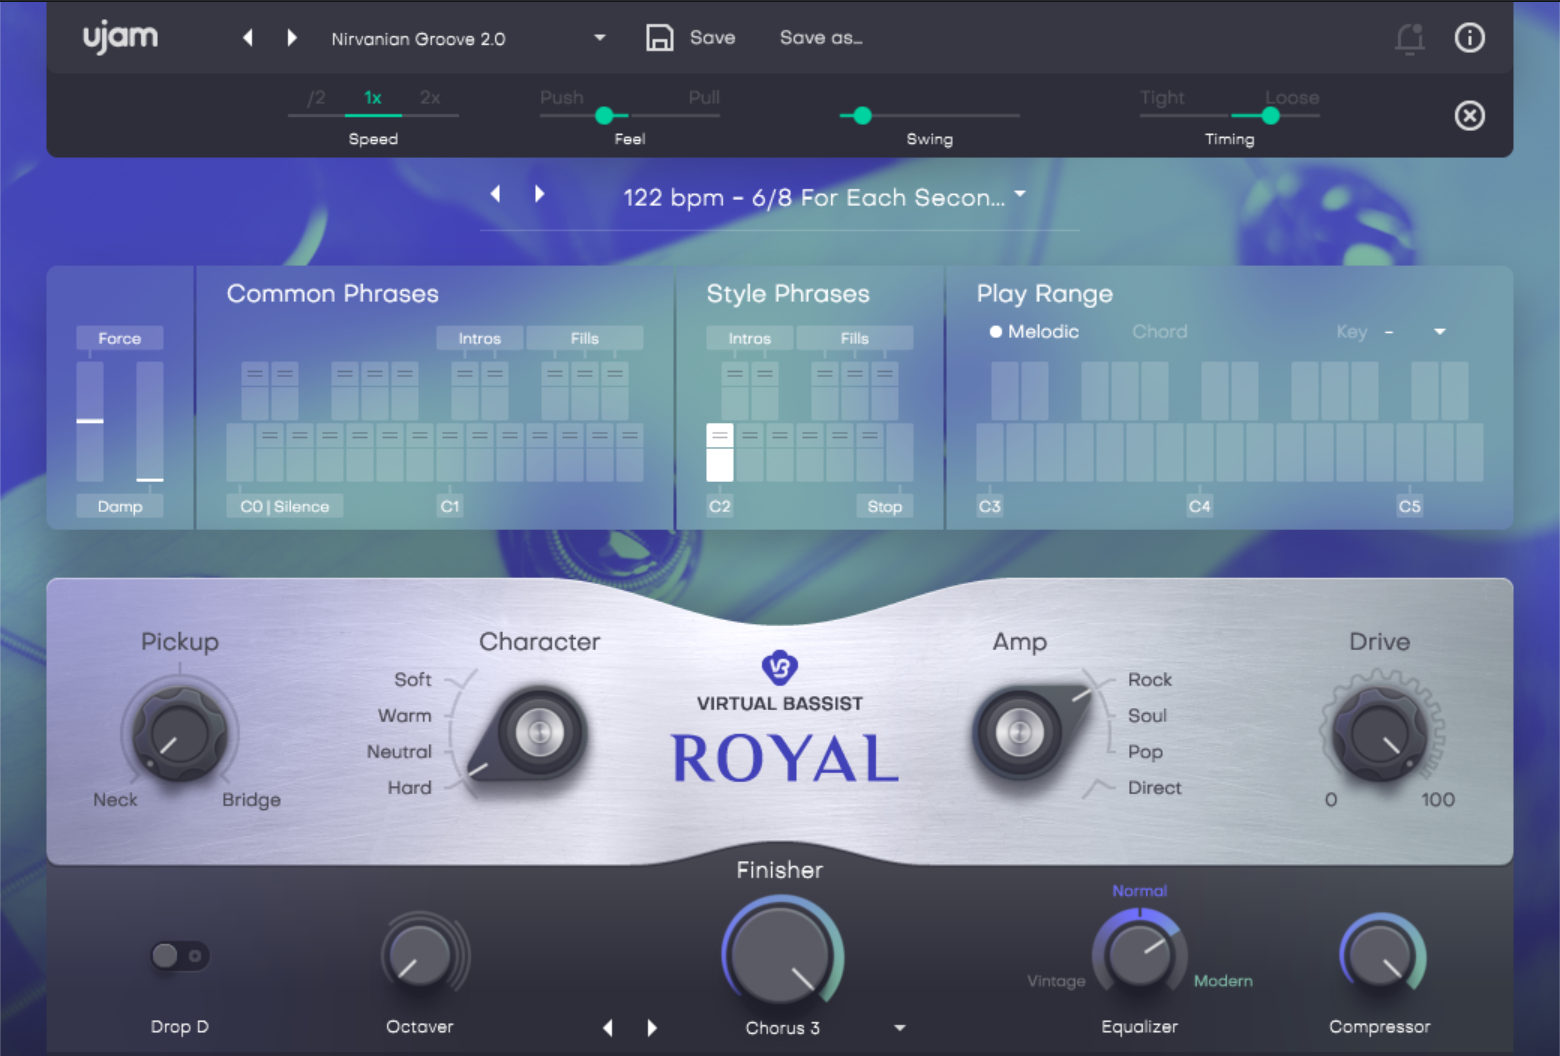
Task: Set Character to Neutral
Action: click(x=399, y=752)
